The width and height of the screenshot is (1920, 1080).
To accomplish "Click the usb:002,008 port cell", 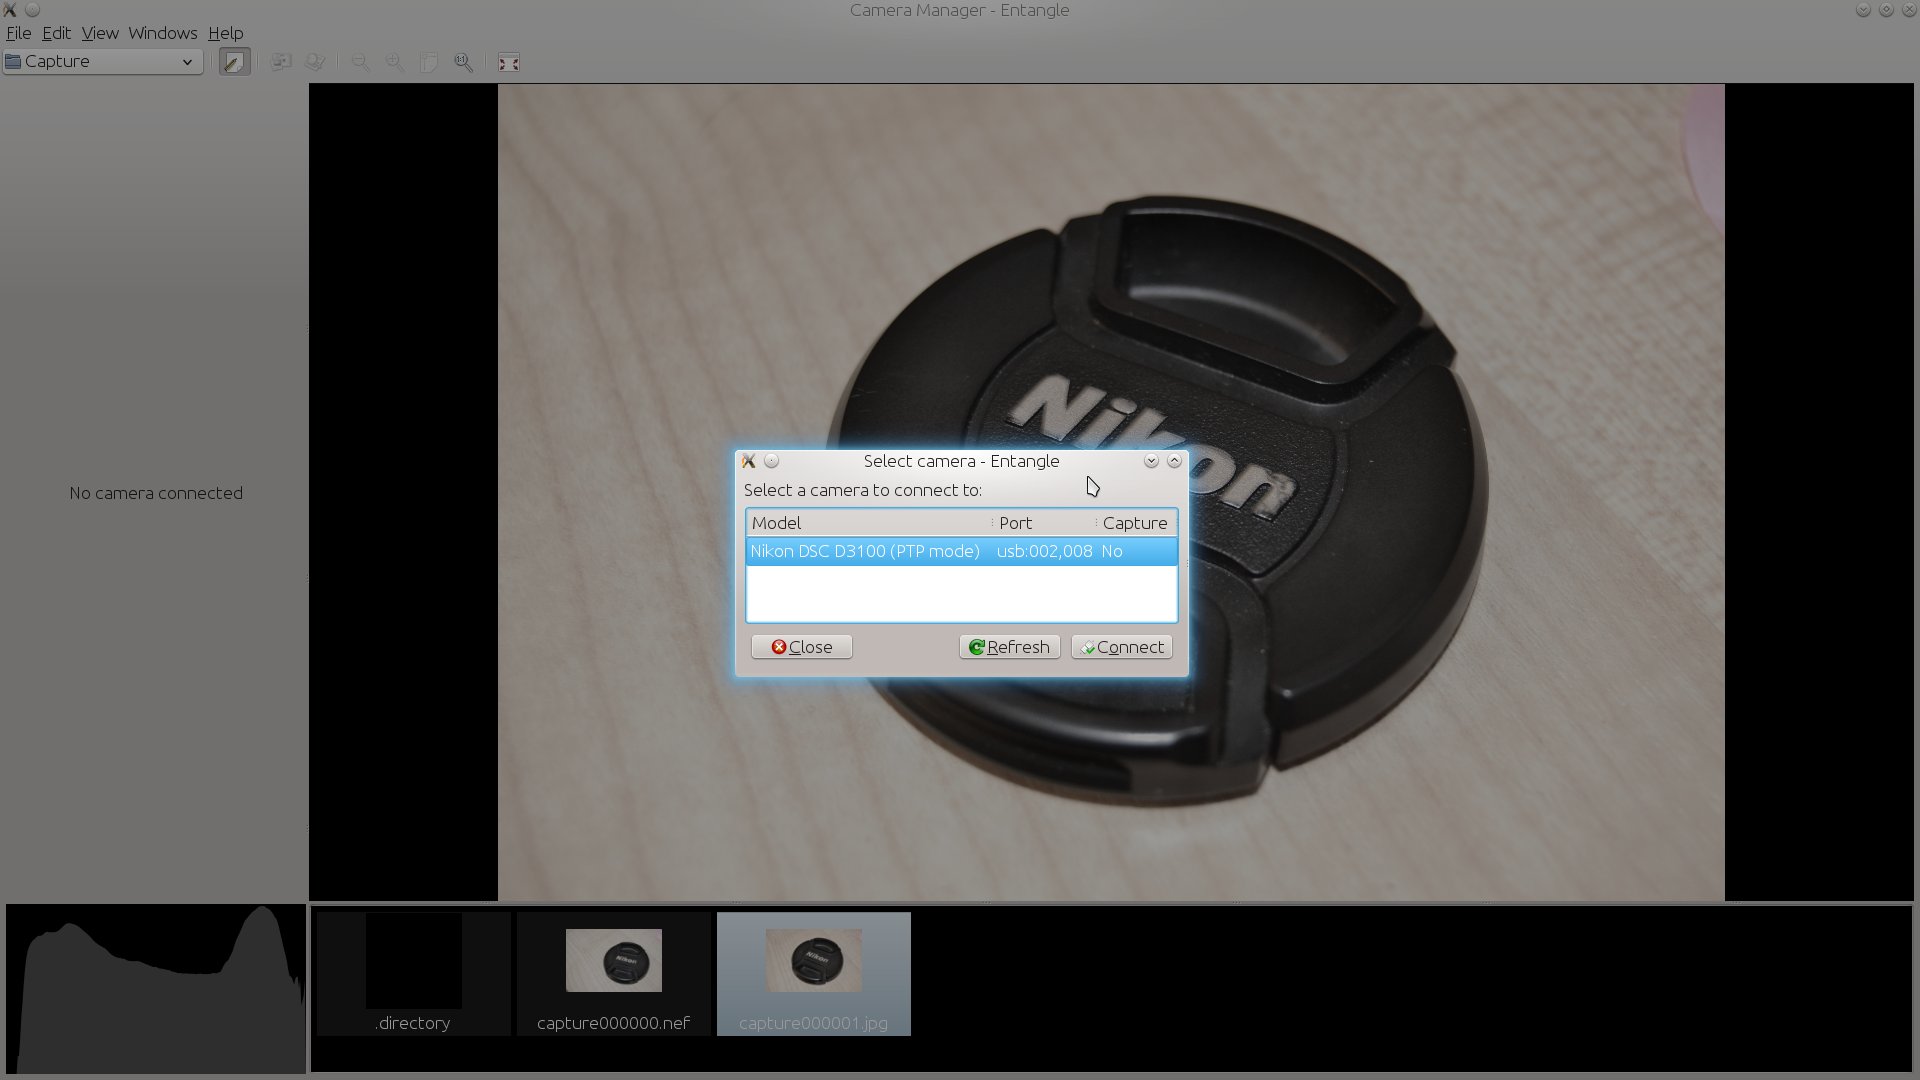I will [x=1044, y=551].
